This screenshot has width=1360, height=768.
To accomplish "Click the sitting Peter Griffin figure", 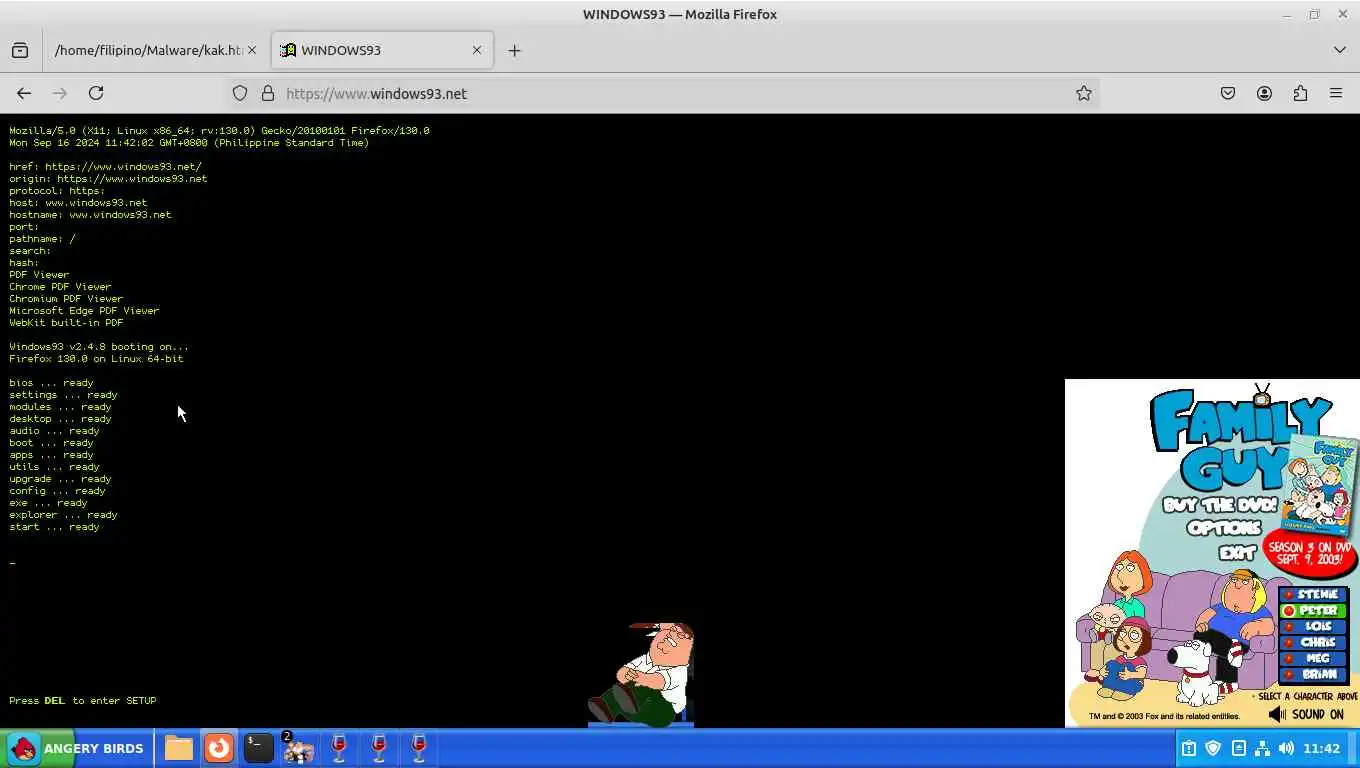I will click(642, 673).
